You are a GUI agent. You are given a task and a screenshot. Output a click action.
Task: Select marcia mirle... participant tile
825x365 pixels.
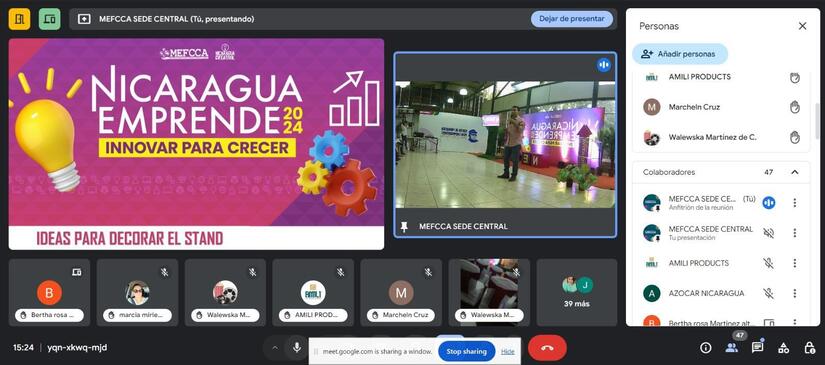[x=137, y=292]
